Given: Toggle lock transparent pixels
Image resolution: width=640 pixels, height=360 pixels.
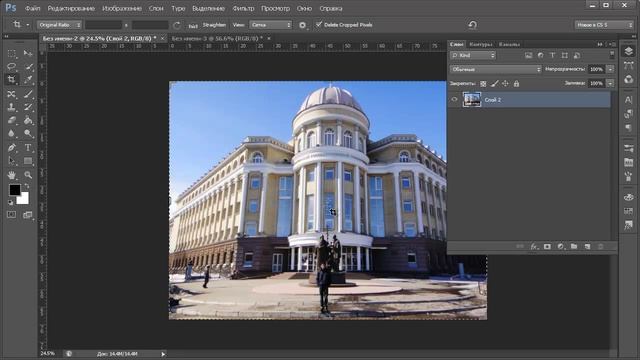Looking at the screenshot, I should (x=483, y=84).
